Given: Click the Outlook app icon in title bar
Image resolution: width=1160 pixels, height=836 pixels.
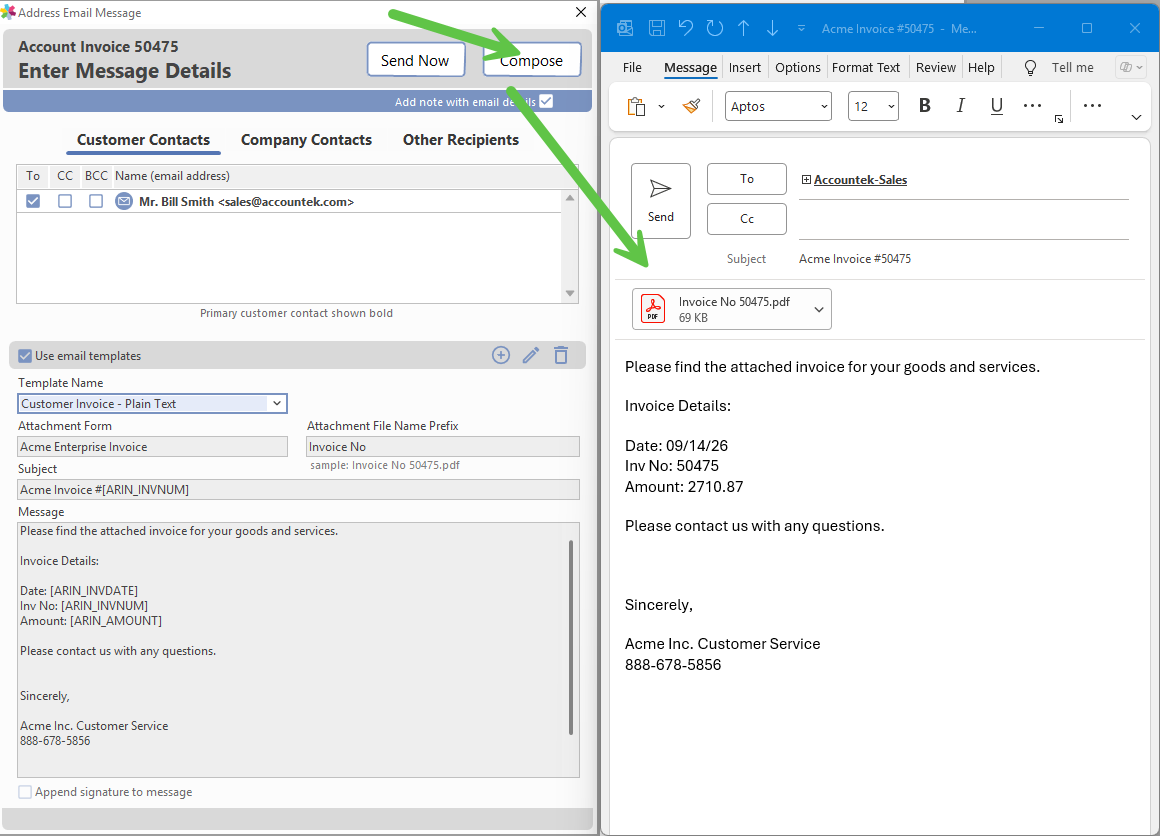Looking at the screenshot, I should [625, 29].
